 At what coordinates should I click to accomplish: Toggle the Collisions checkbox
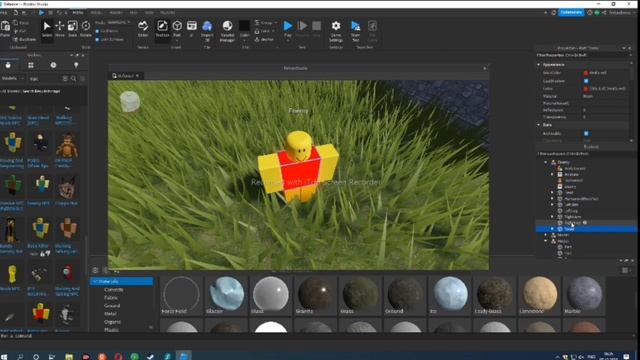[97, 31]
